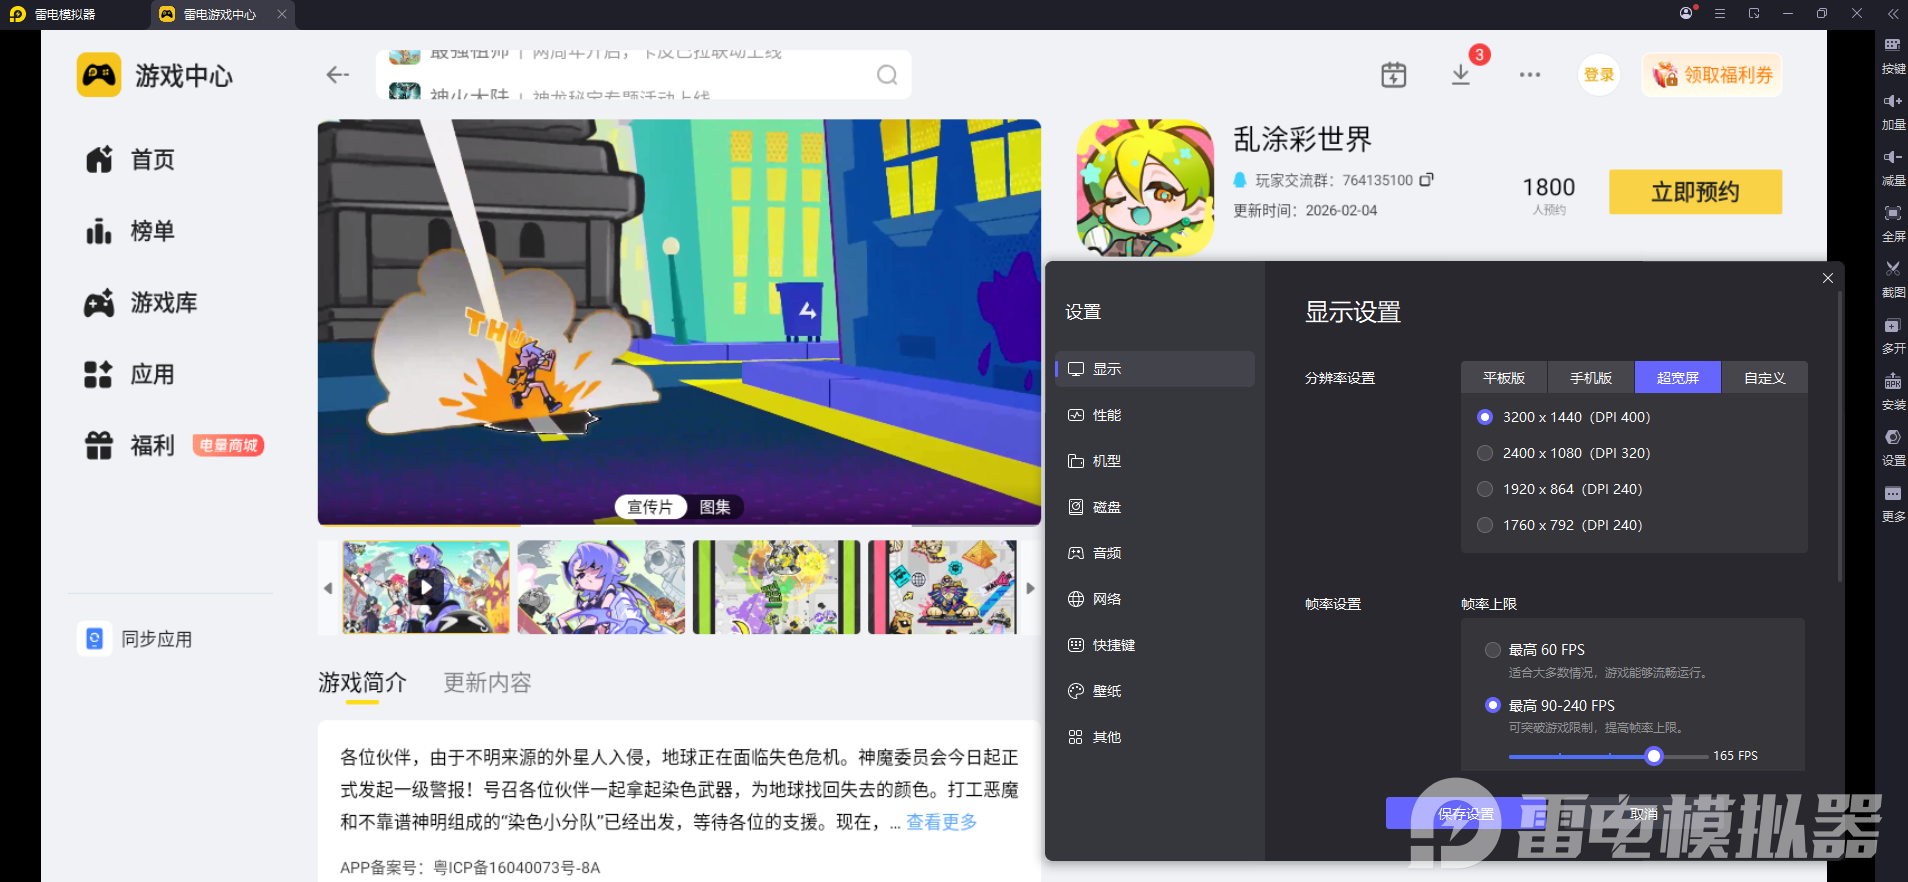Image resolution: width=1908 pixels, height=882 pixels.
Task: Choose the 最高 90-240 FPS option
Action: (x=1493, y=705)
